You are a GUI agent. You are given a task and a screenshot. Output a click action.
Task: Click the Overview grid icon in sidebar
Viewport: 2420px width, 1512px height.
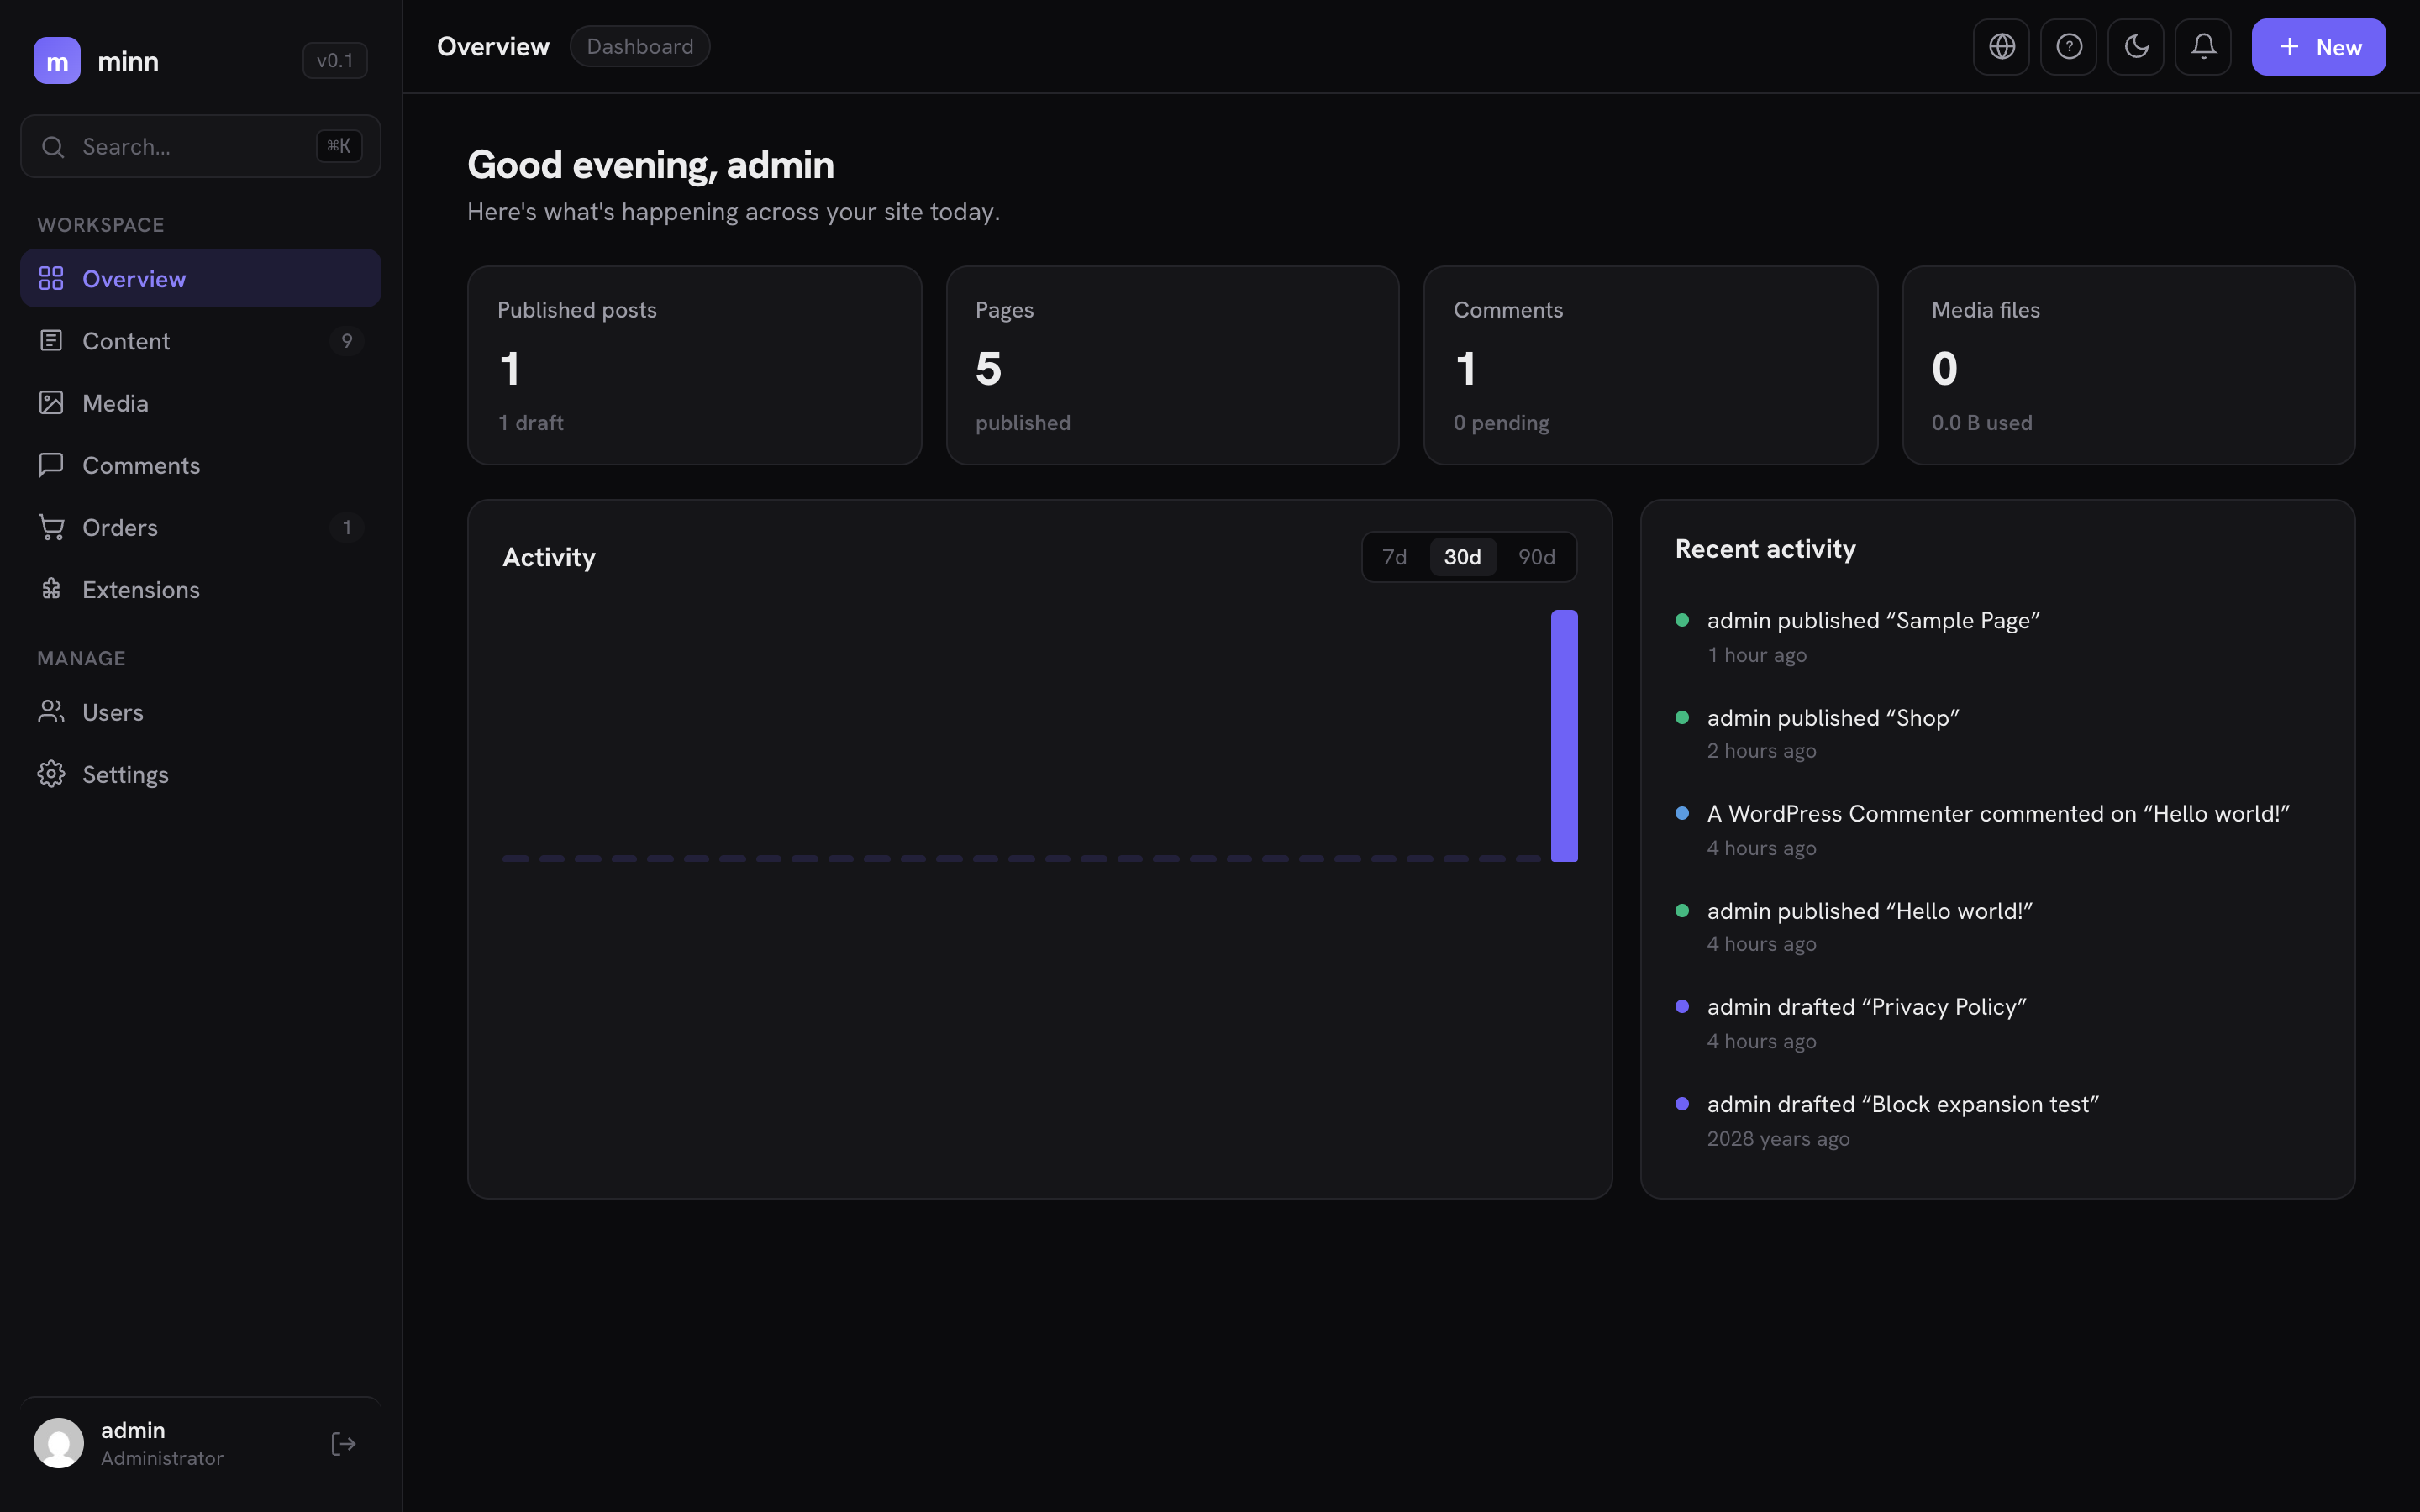(x=51, y=278)
